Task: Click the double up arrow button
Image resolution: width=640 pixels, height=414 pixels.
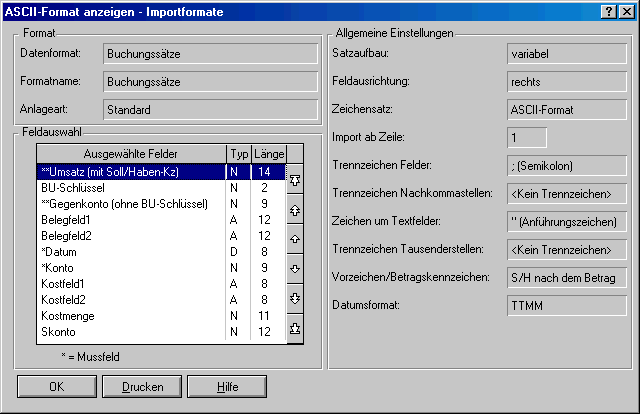Action: click(x=294, y=211)
